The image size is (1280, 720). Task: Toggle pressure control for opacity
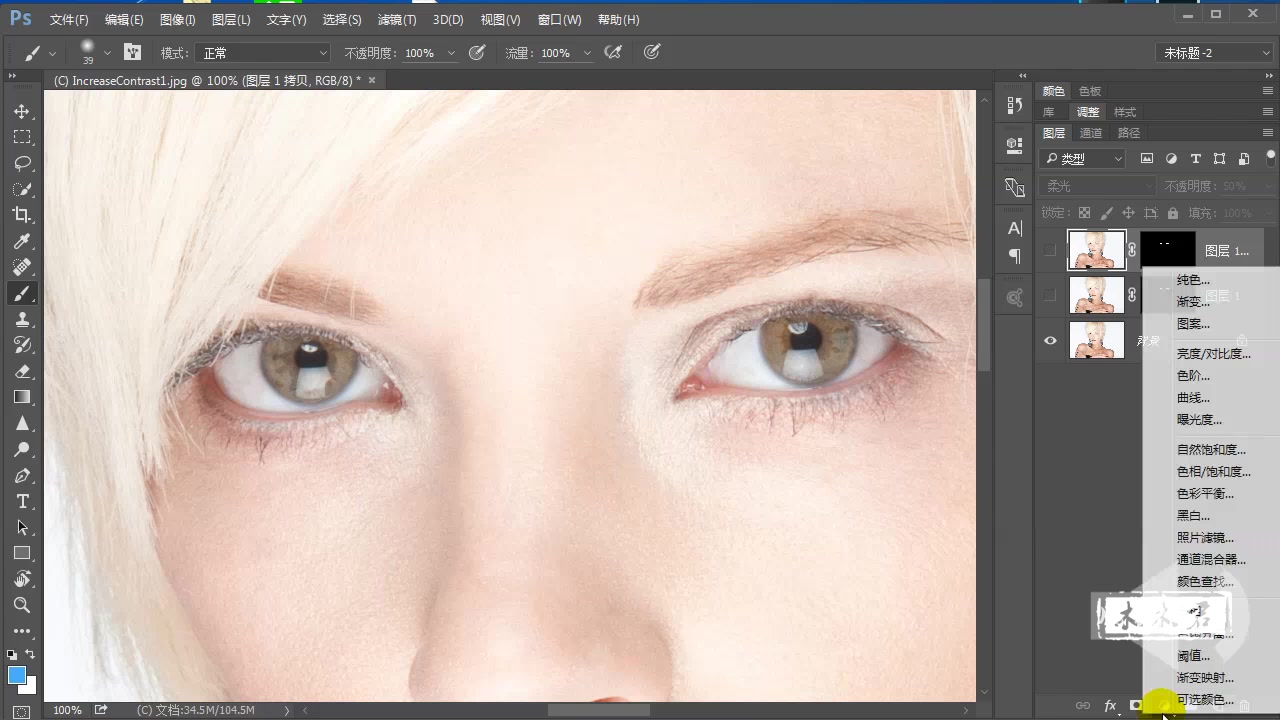click(477, 52)
